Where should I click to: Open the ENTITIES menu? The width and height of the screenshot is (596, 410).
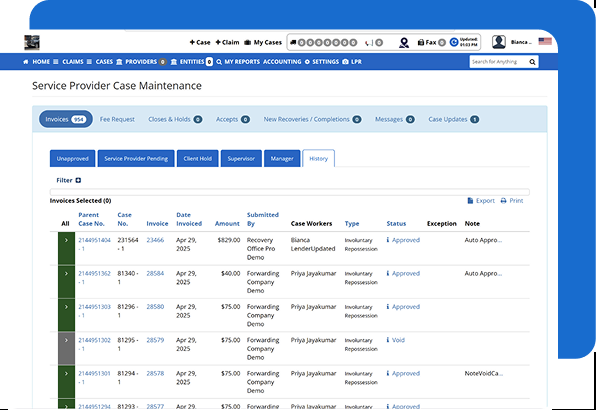(x=192, y=62)
